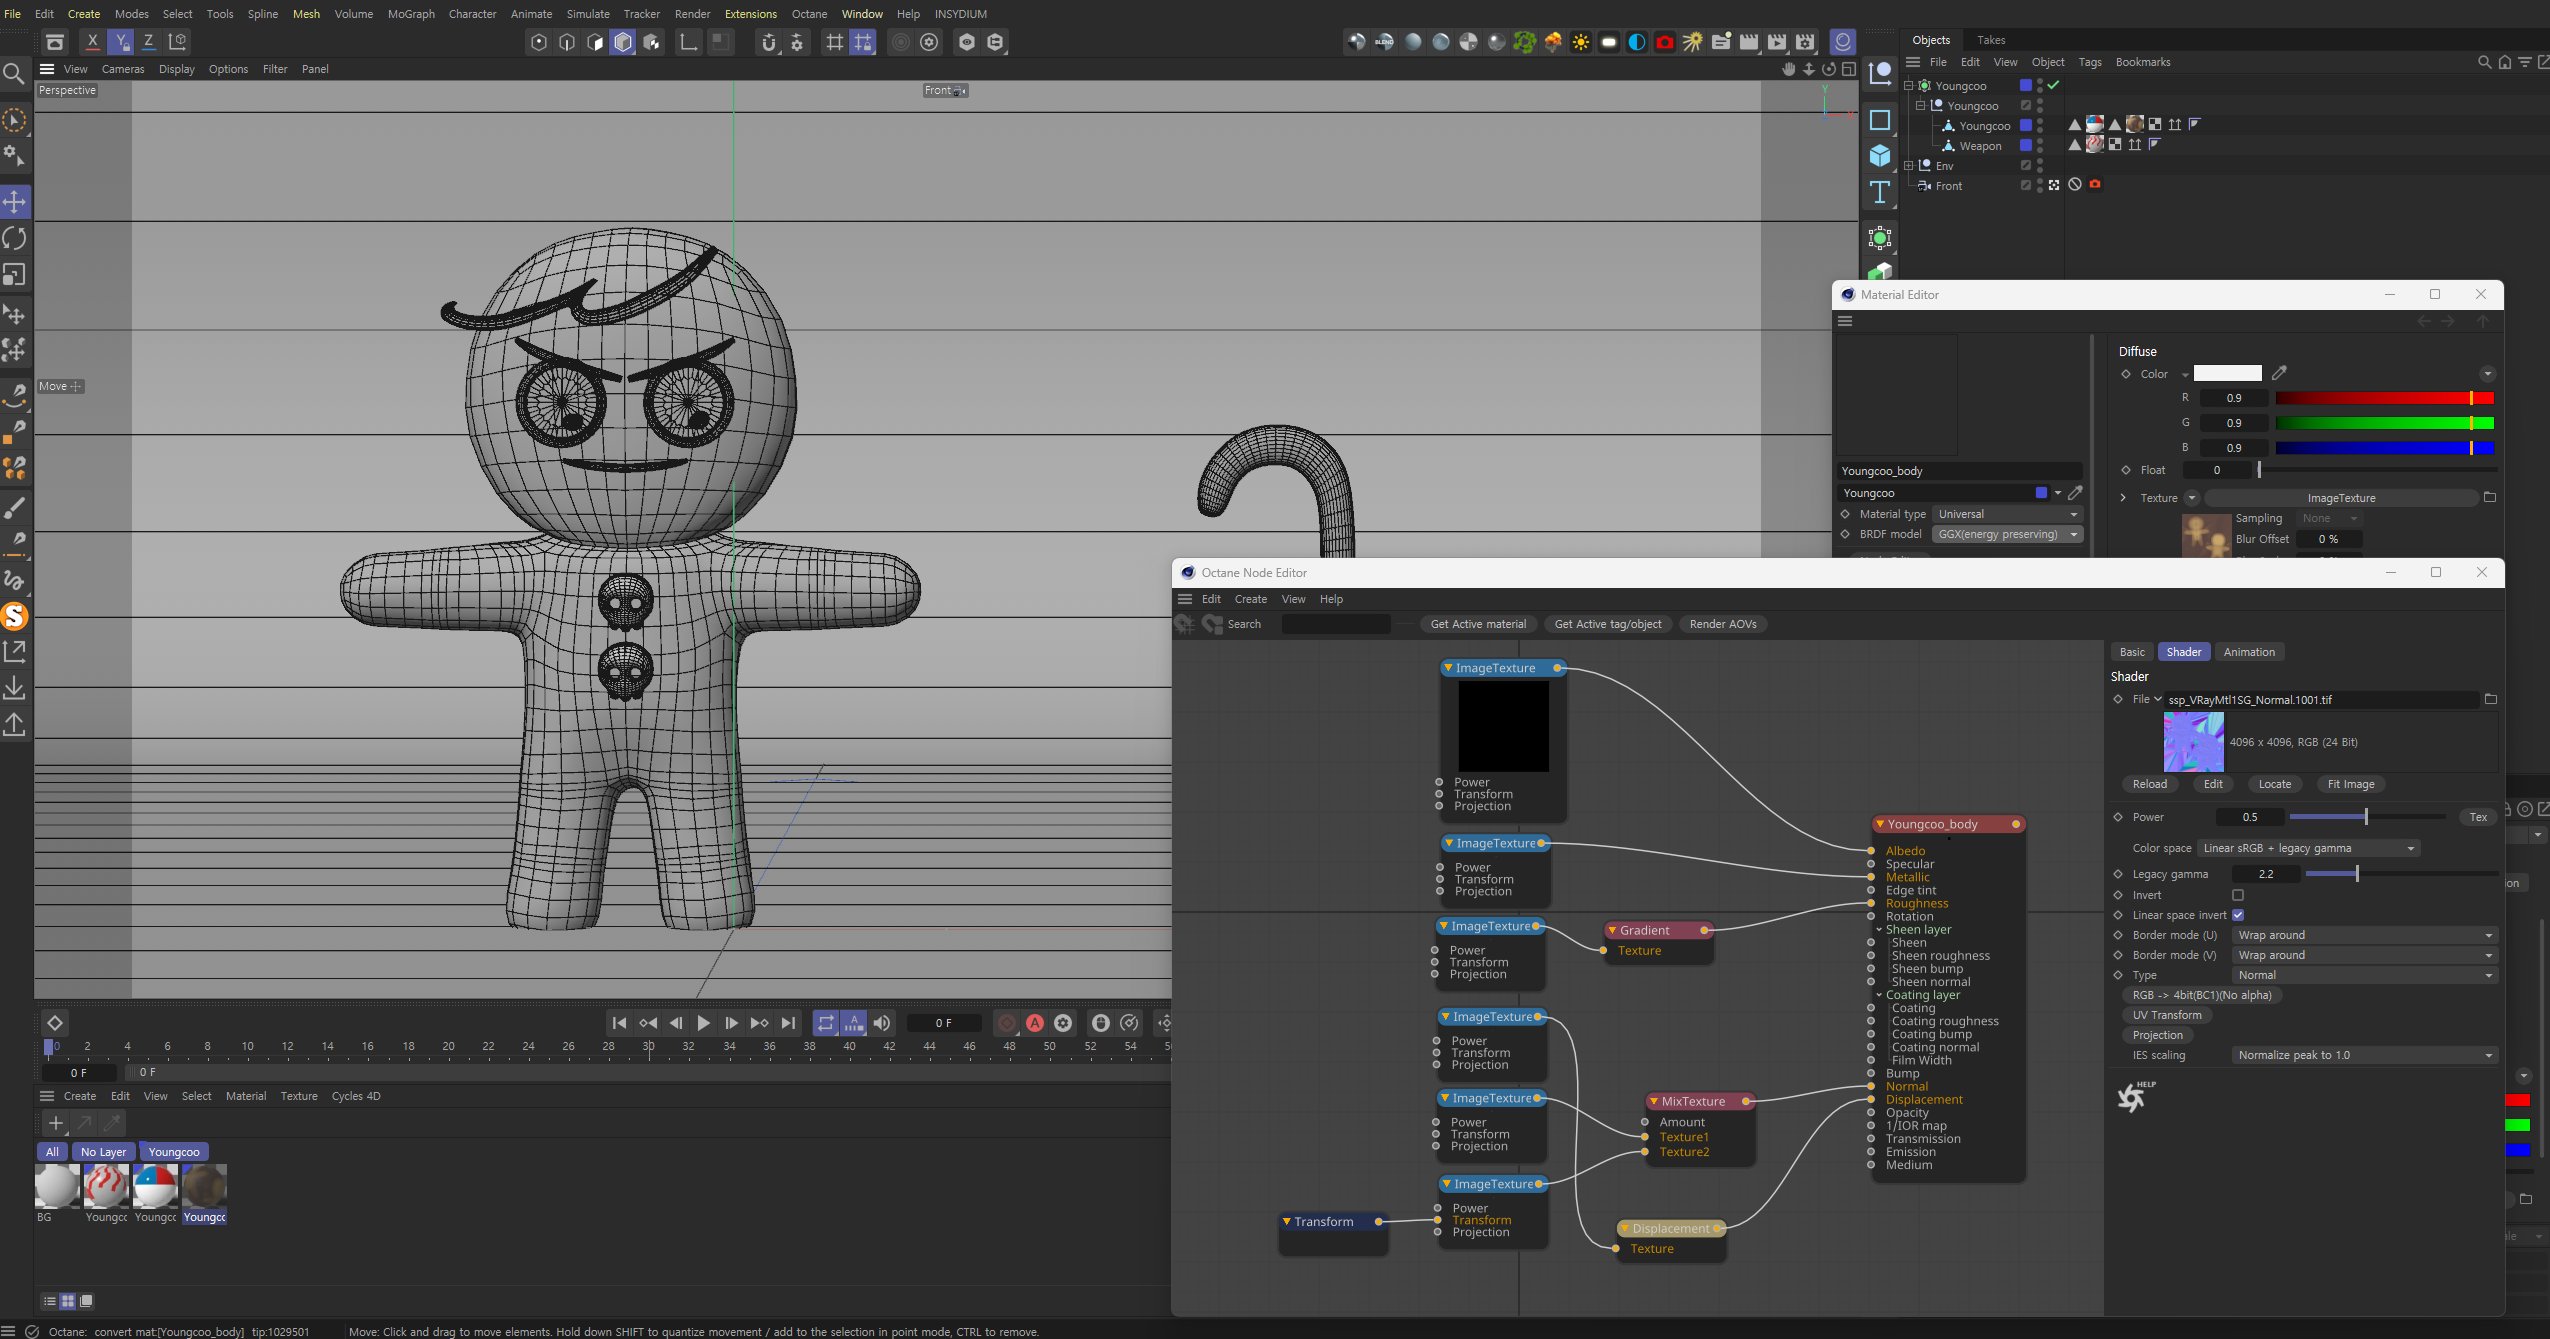Click the green Octane Scatter icon
Image resolution: width=2550 pixels, height=1339 pixels.
1523,42
